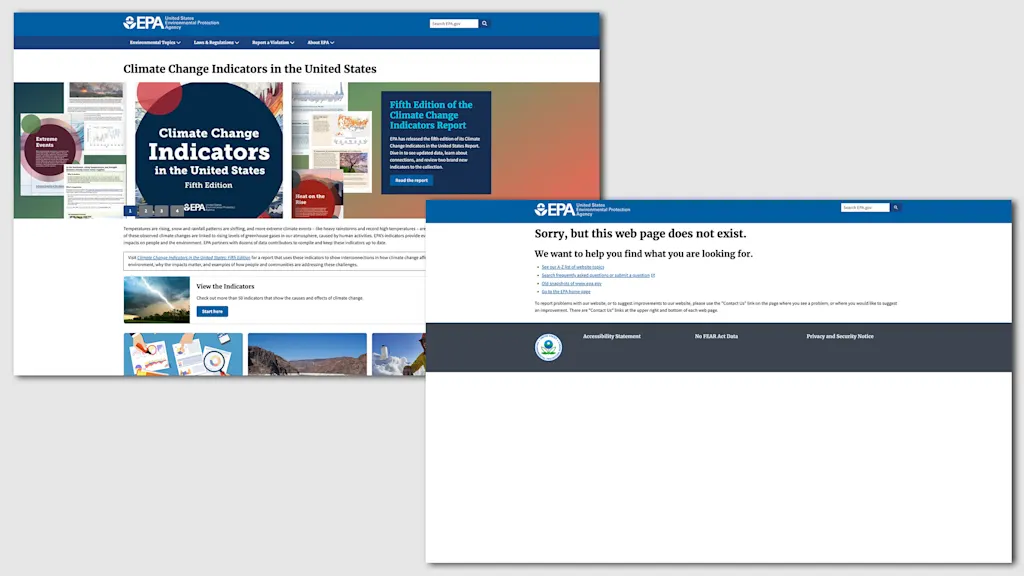The image size is (1024, 576).
Task: Switch to carousel slide 2
Action: coord(145,211)
